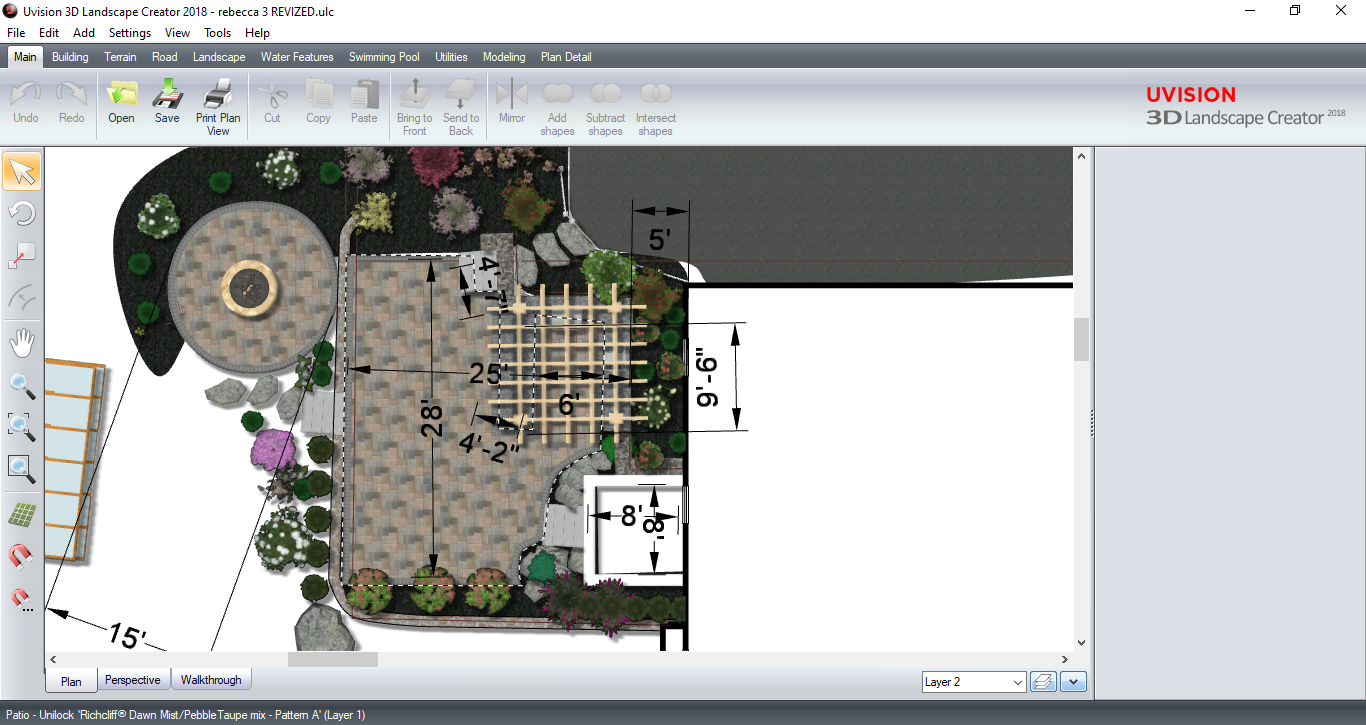Click the horizontal scrollbar thumb
Viewport: 1366px width, 725px height.
pyautogui.click(x=333, y=659)
